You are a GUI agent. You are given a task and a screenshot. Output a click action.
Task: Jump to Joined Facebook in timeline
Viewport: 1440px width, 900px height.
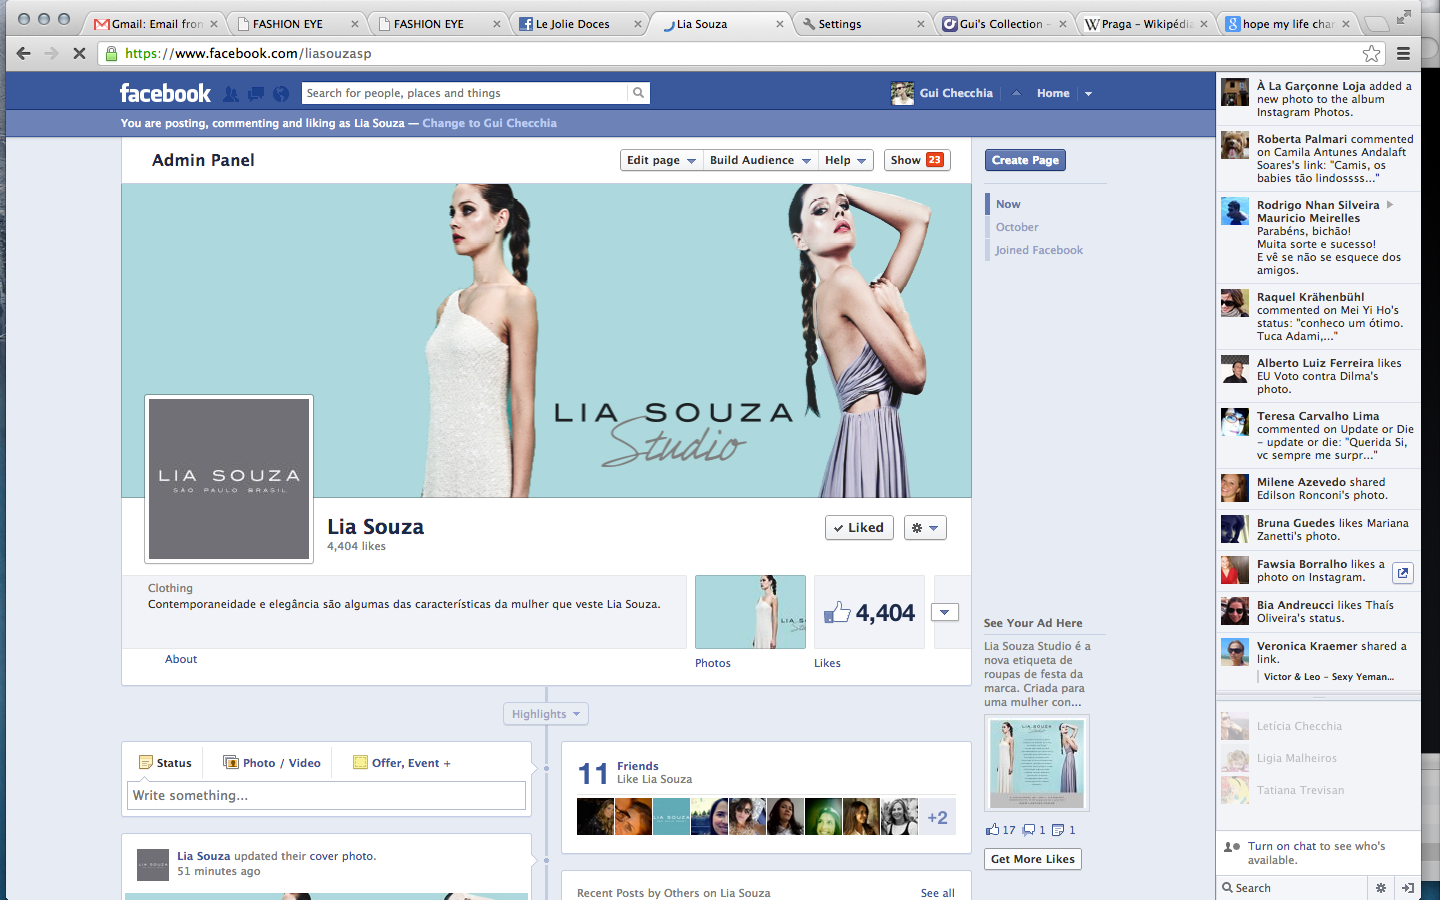[x=1039, y=250]
